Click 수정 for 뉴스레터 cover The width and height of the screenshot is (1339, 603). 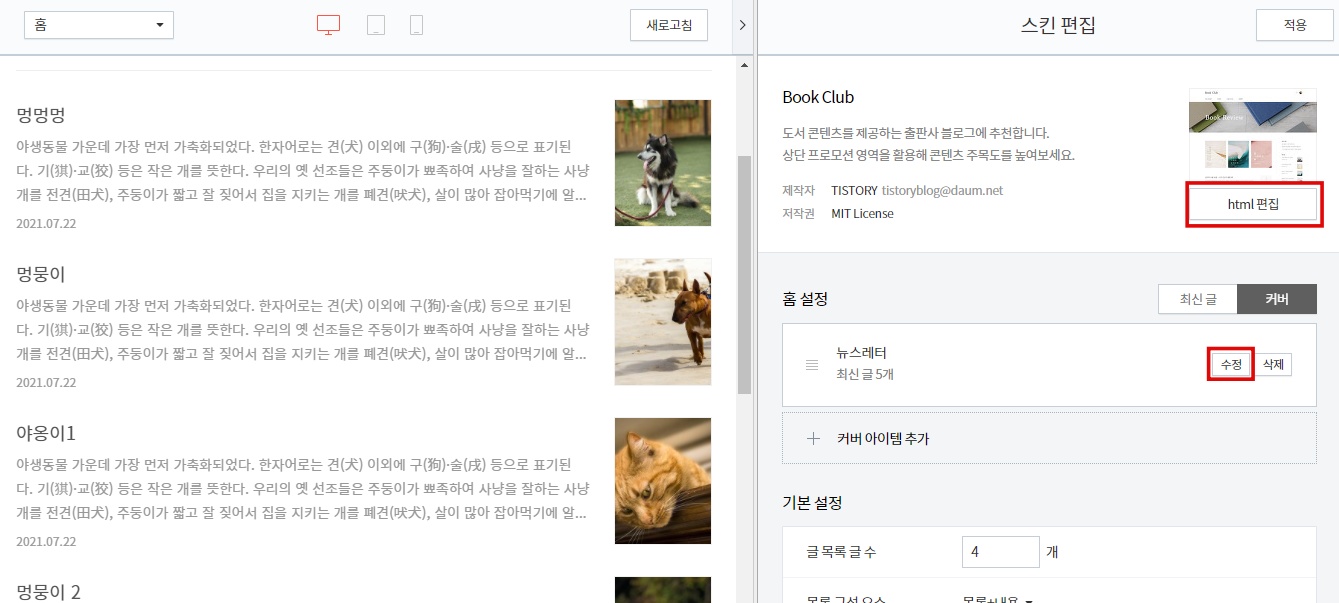click(1231, 365)
